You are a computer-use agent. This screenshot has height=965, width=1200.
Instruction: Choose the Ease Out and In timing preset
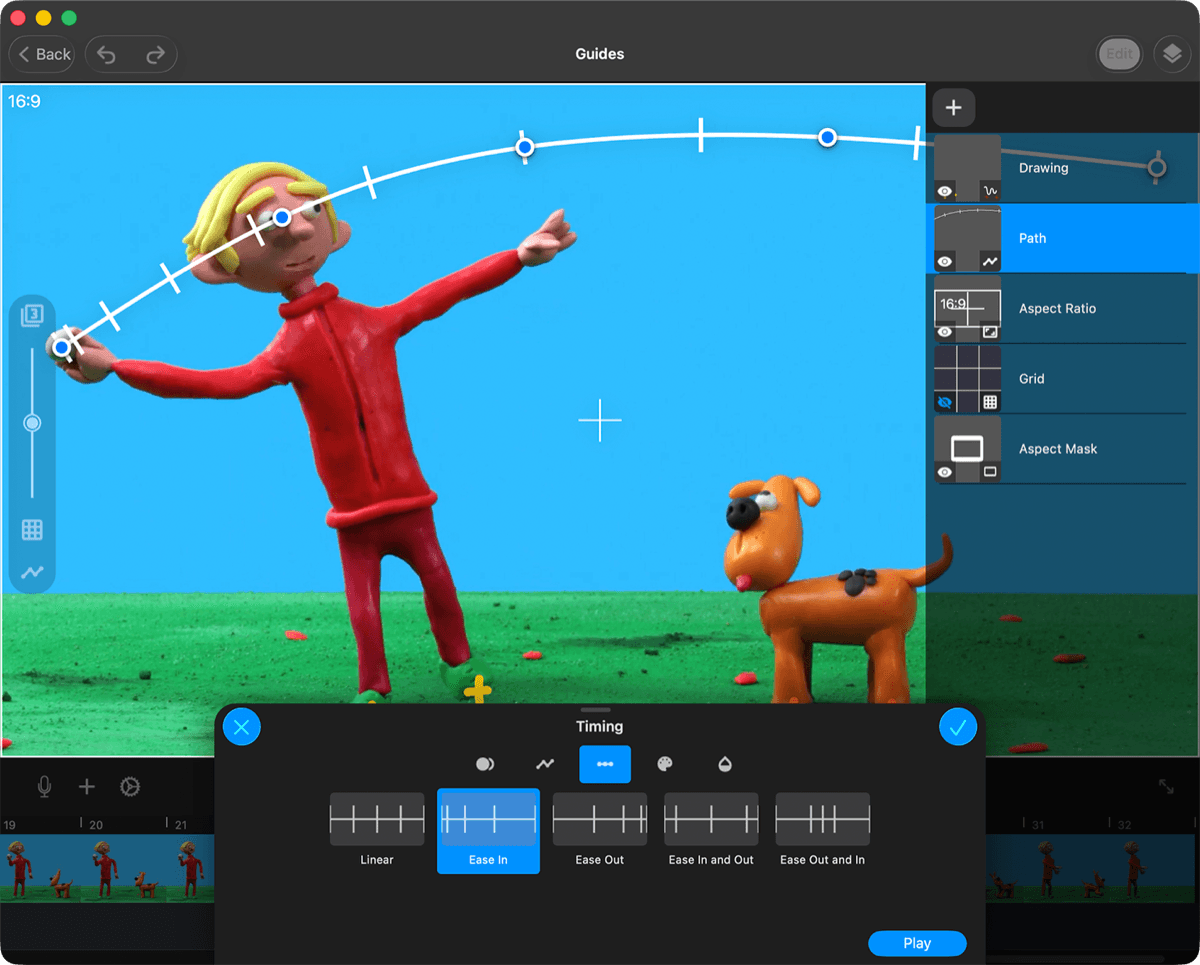click(823, 831)
